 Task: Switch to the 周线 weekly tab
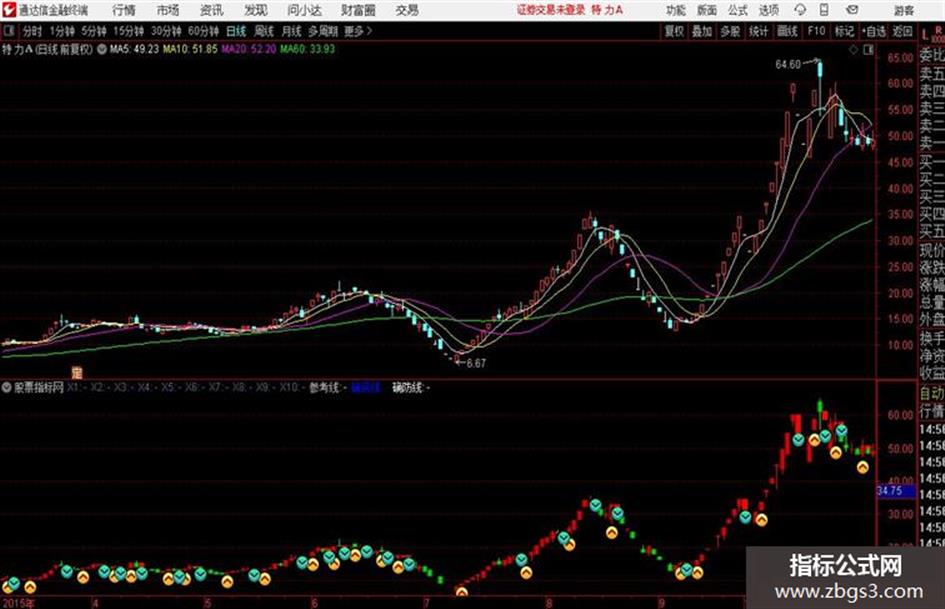click(x=264, y=31)
